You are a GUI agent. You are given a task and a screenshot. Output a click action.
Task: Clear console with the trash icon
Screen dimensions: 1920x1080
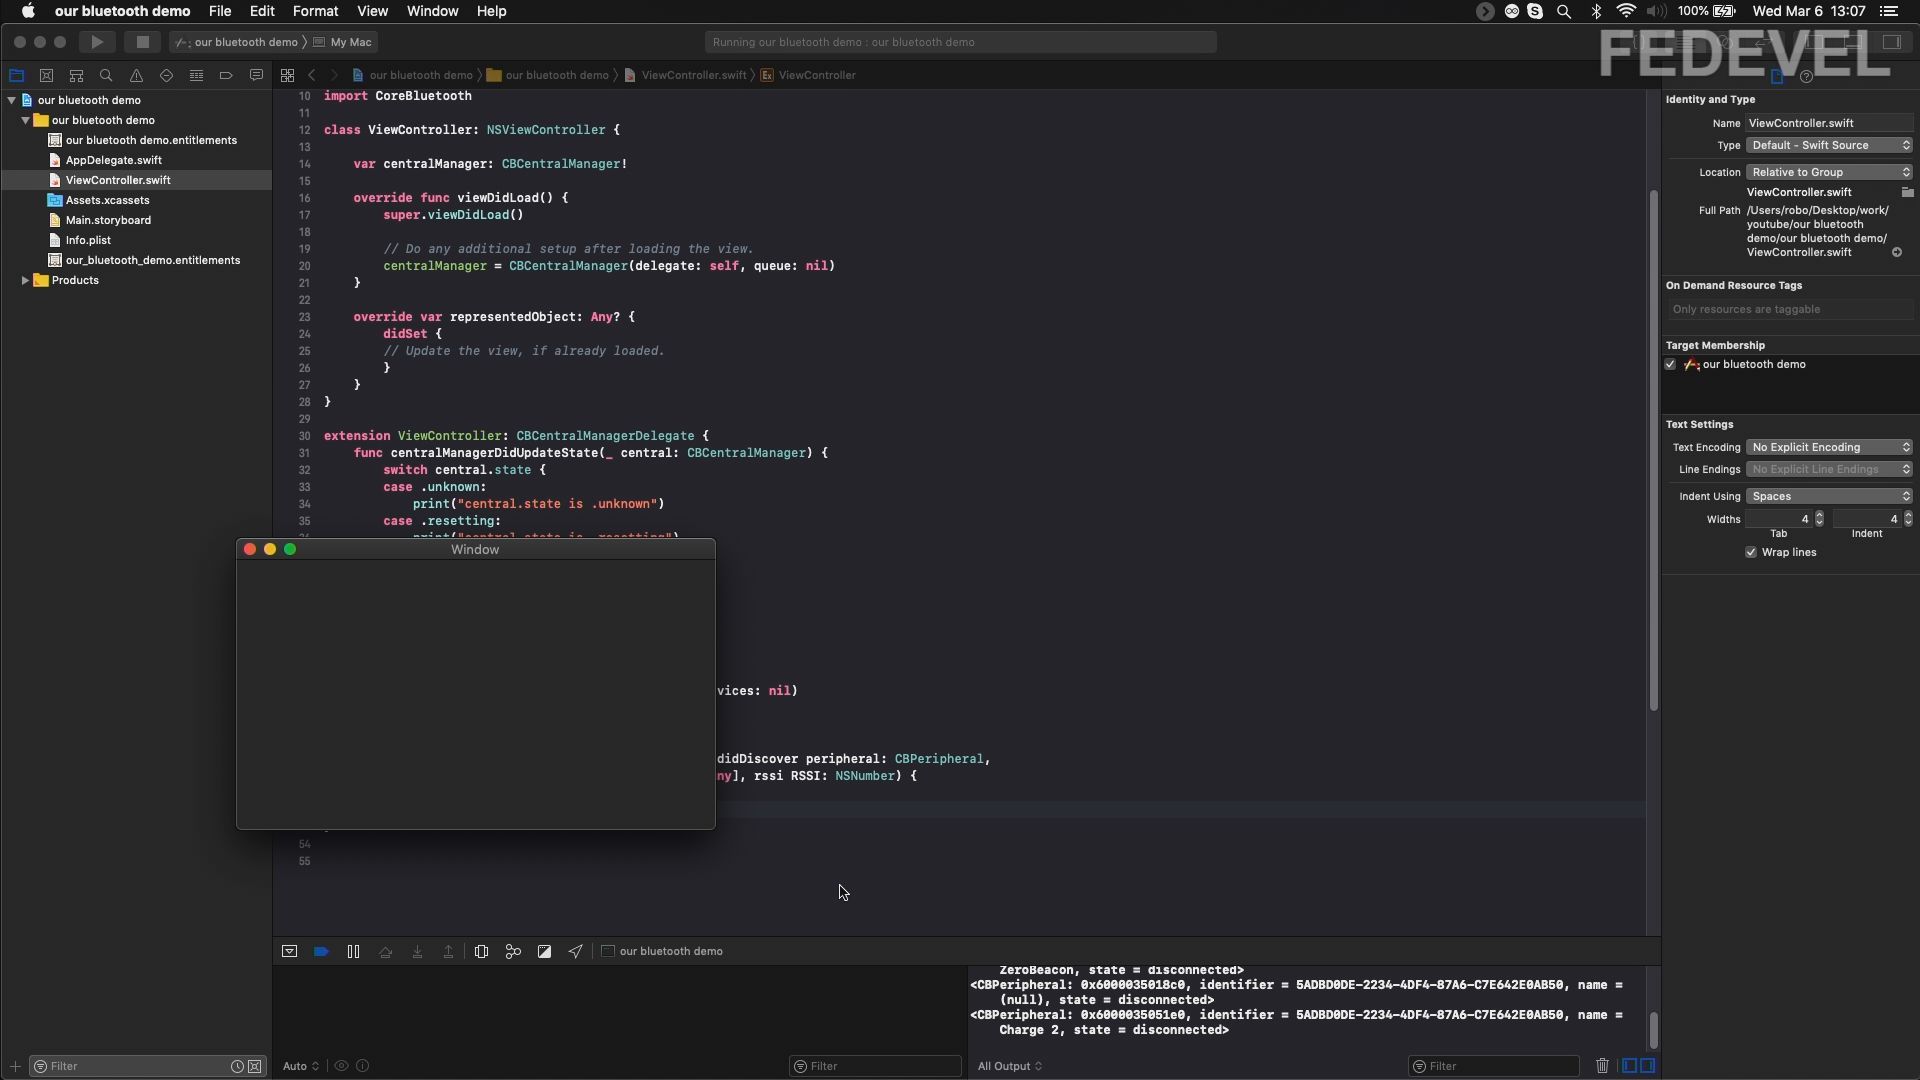1602,1066
